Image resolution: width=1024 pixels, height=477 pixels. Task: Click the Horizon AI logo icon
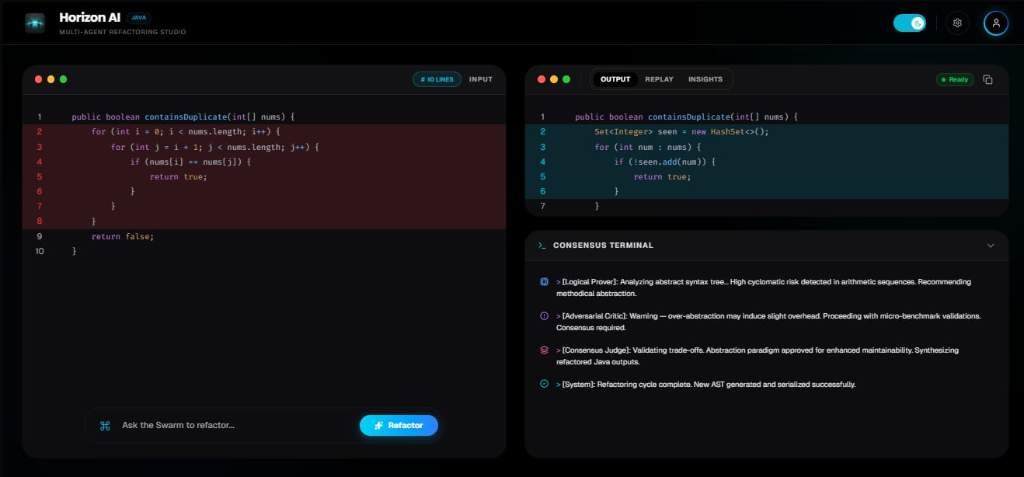[x=35, y=23]
